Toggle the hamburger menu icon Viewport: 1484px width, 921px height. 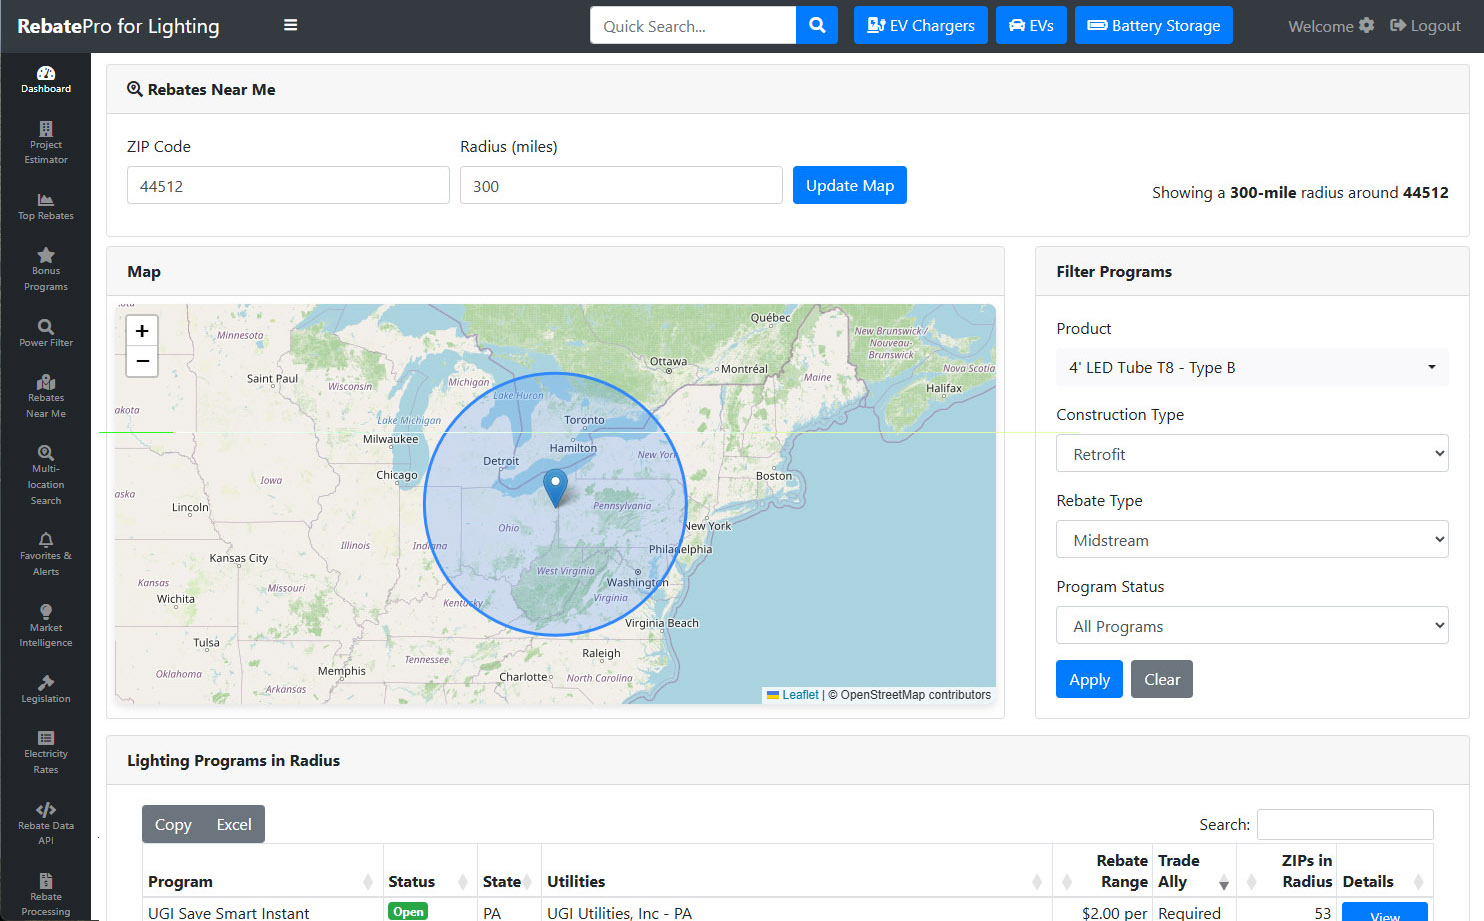tap(290, 25)
